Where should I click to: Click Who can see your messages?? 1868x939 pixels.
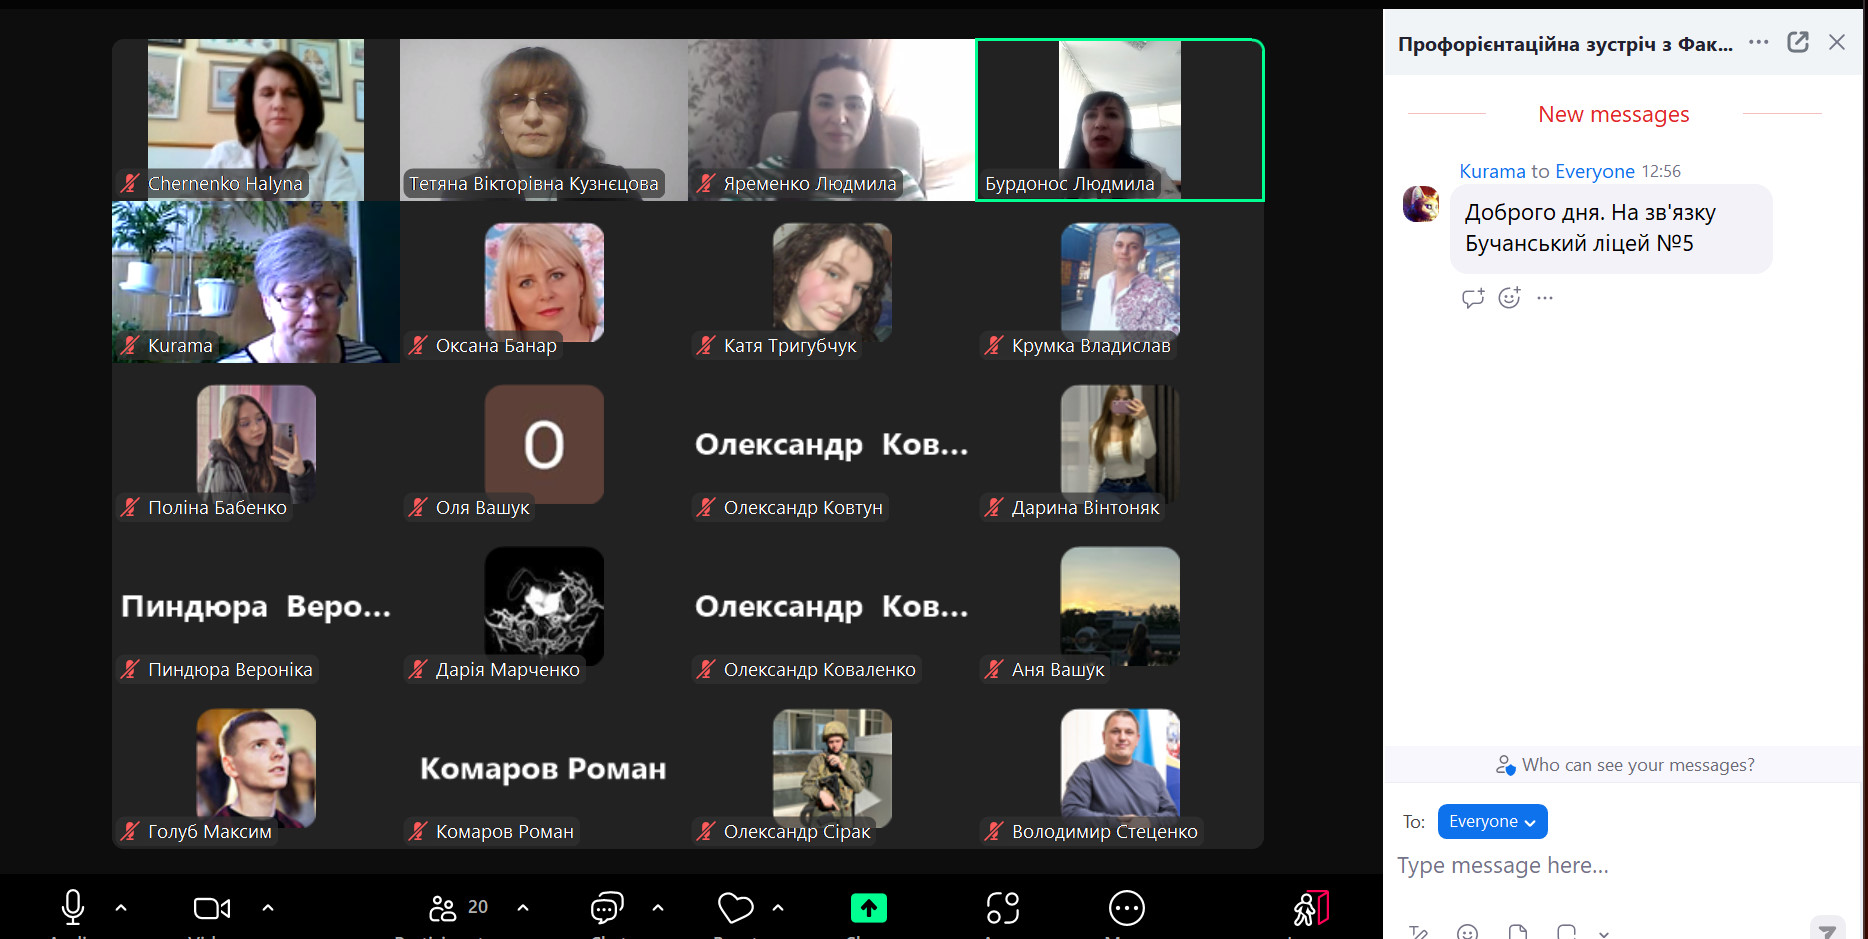(x=1625, y=765)
